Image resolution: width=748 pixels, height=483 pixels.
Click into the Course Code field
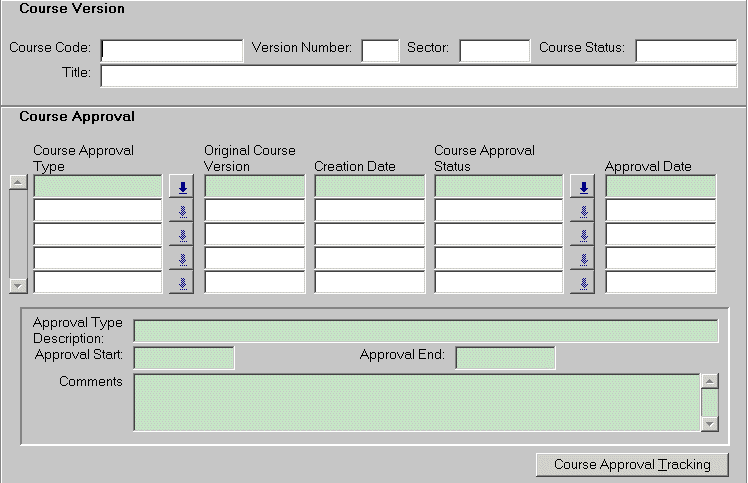coord(171,51)
